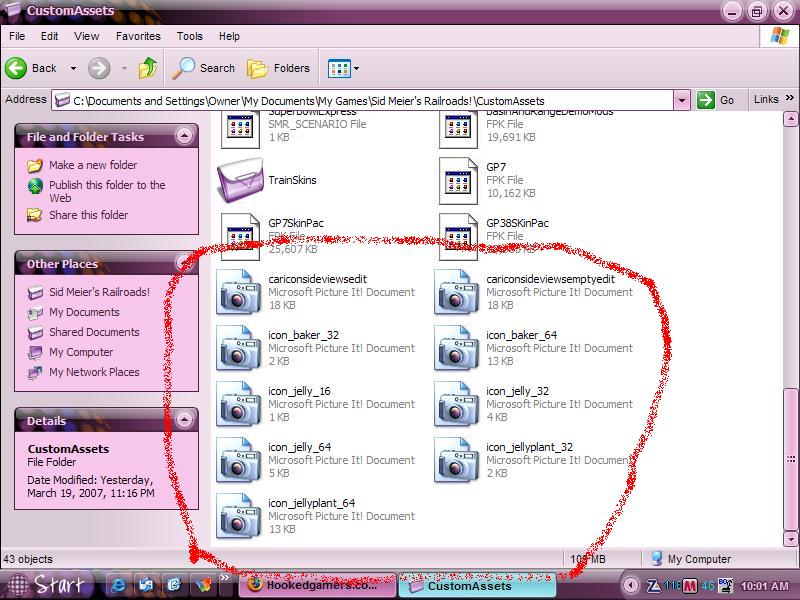Viewport: 800px width, 600px height.
Task: Select the icon_jelly_16 picture icon
Action: (239, 404)
